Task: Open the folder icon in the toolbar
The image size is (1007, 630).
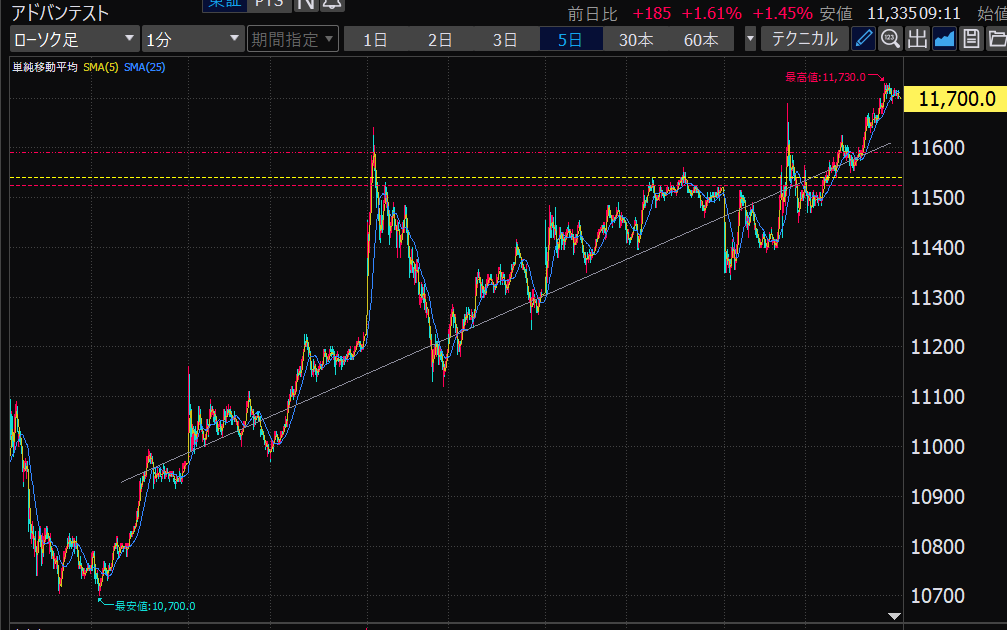Action: [997, 39]
